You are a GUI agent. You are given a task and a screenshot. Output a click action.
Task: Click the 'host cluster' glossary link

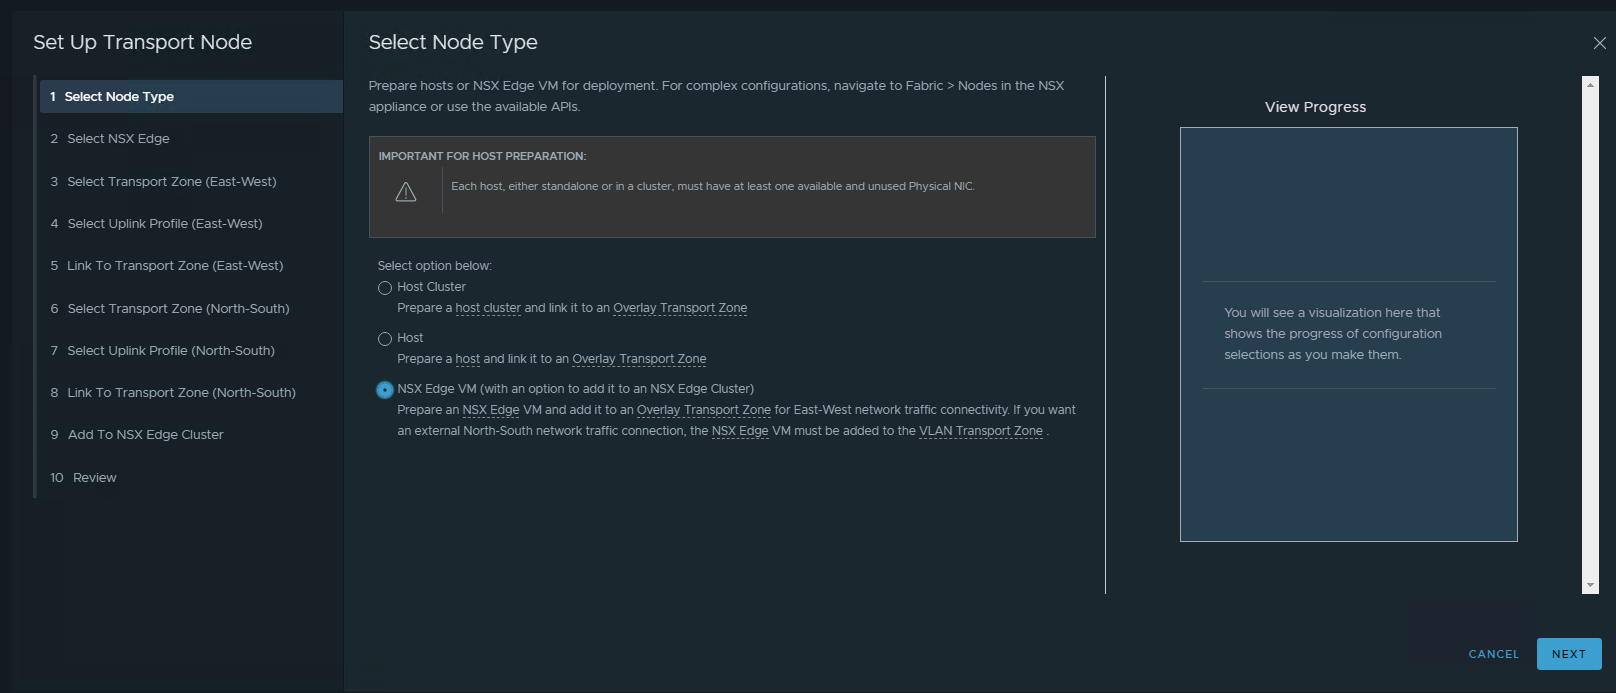coord(488,308)
